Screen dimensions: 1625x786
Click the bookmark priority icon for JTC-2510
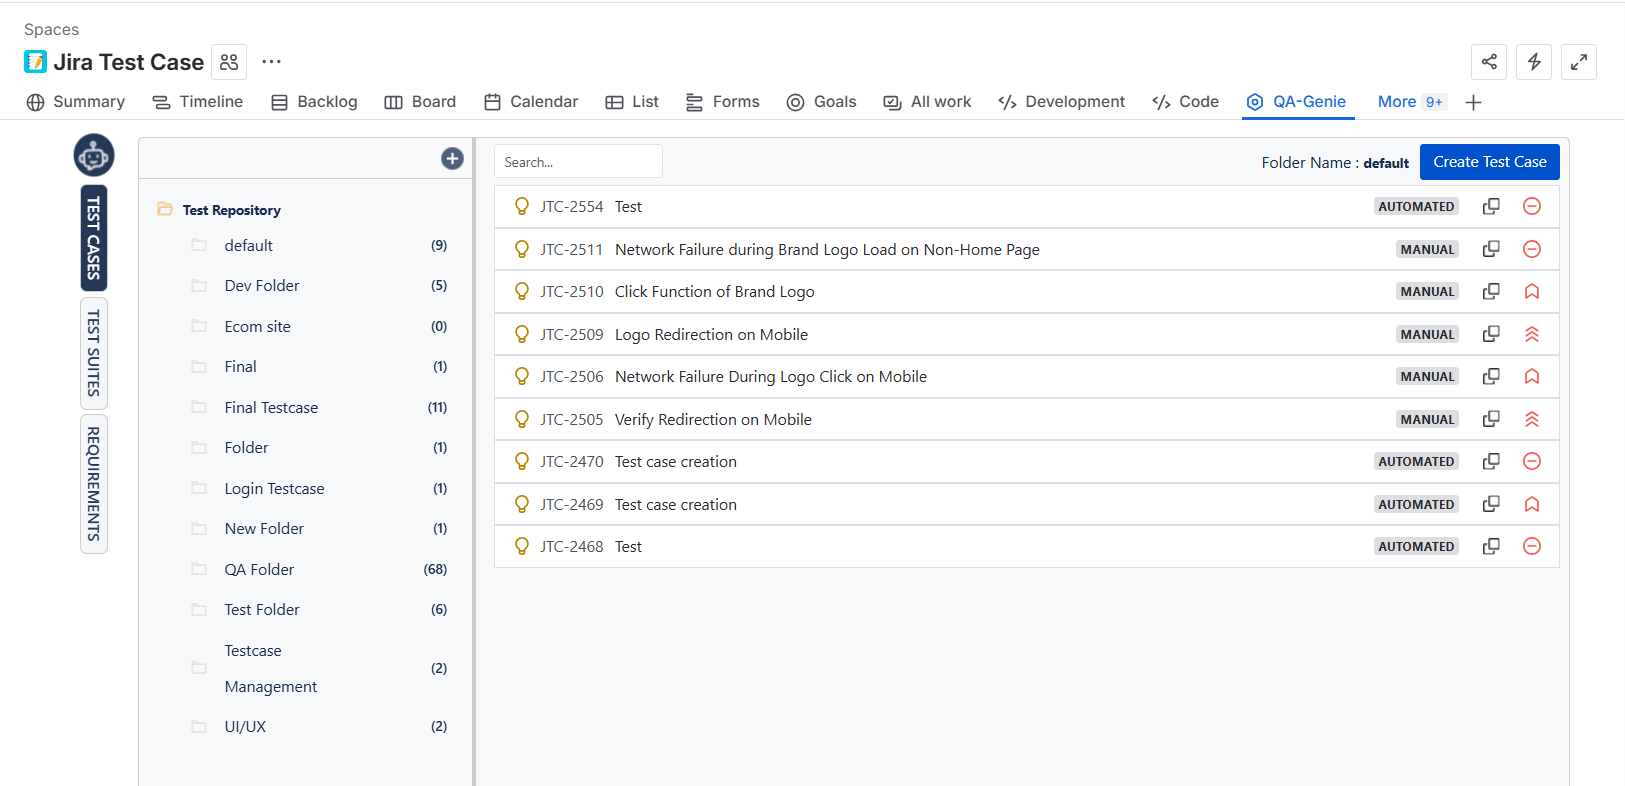1531,292
